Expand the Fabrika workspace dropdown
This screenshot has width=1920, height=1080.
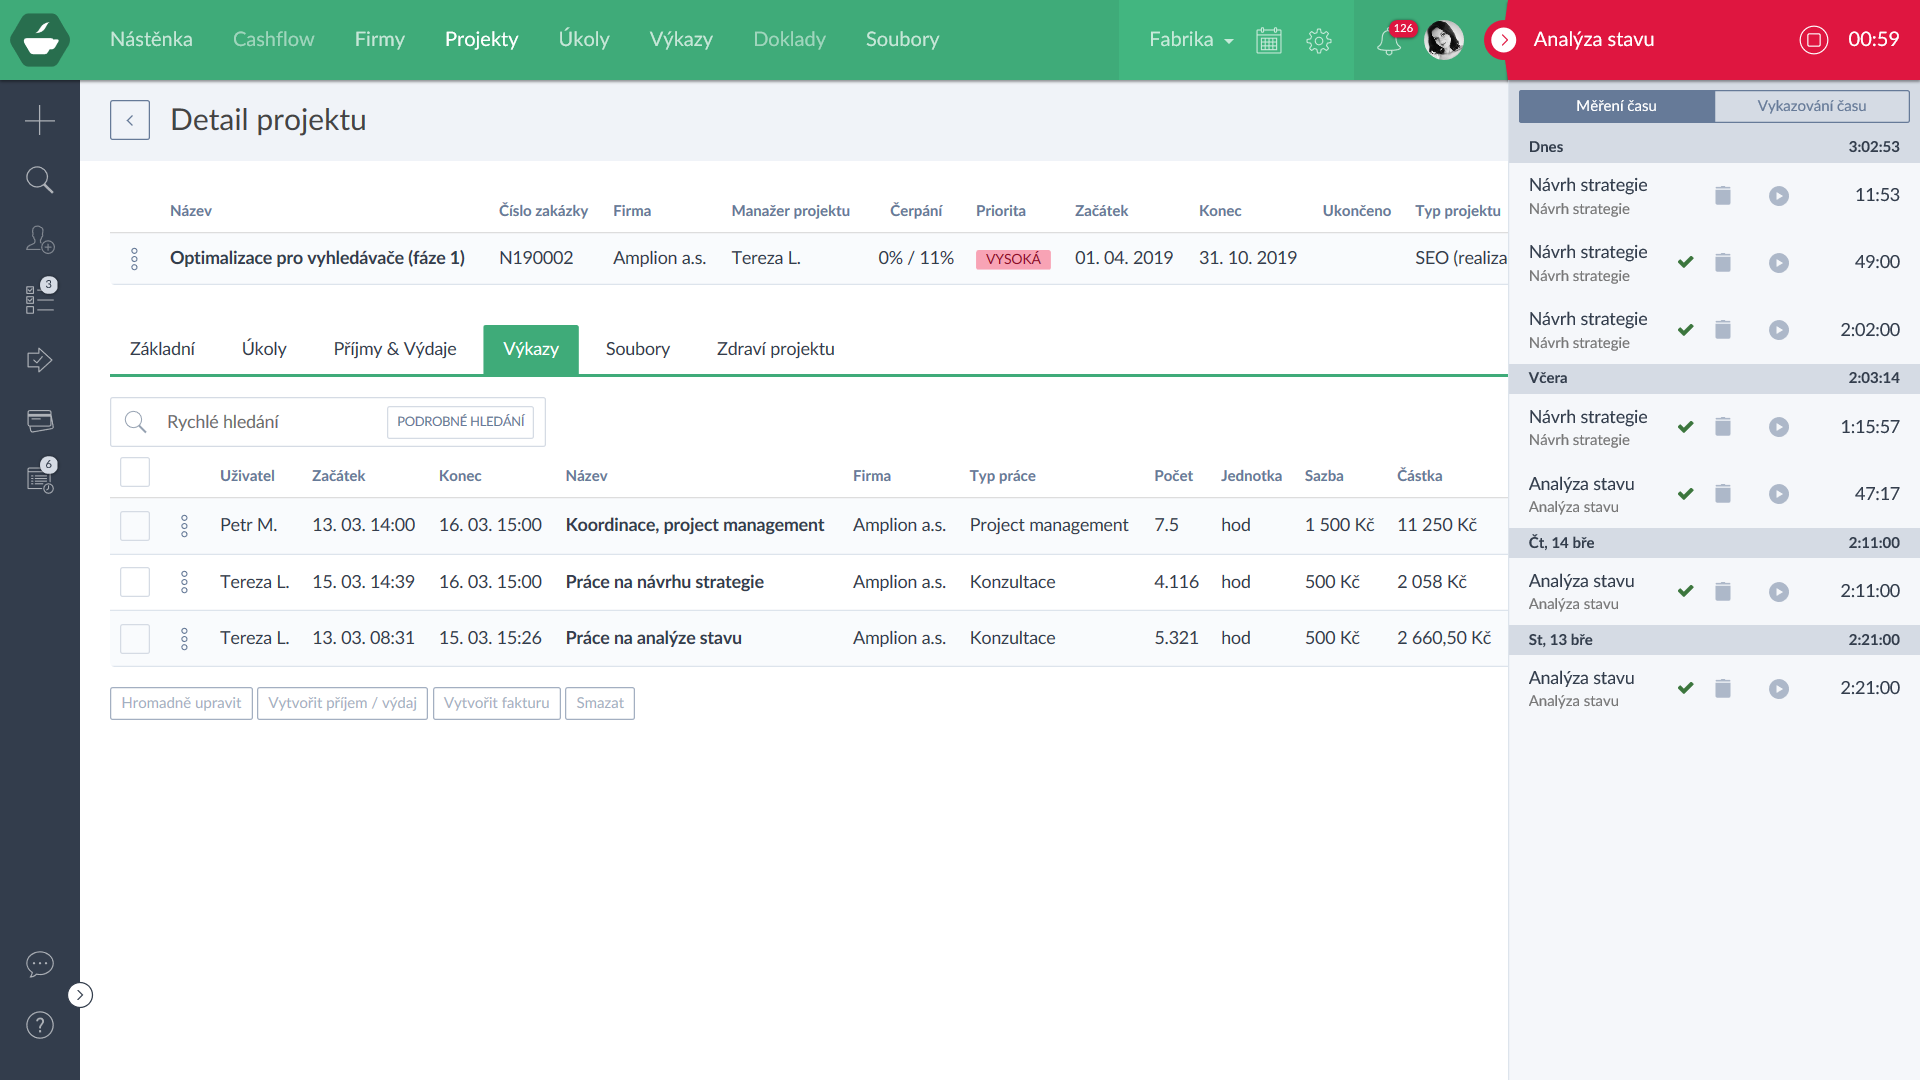(x=1190, y=40)
